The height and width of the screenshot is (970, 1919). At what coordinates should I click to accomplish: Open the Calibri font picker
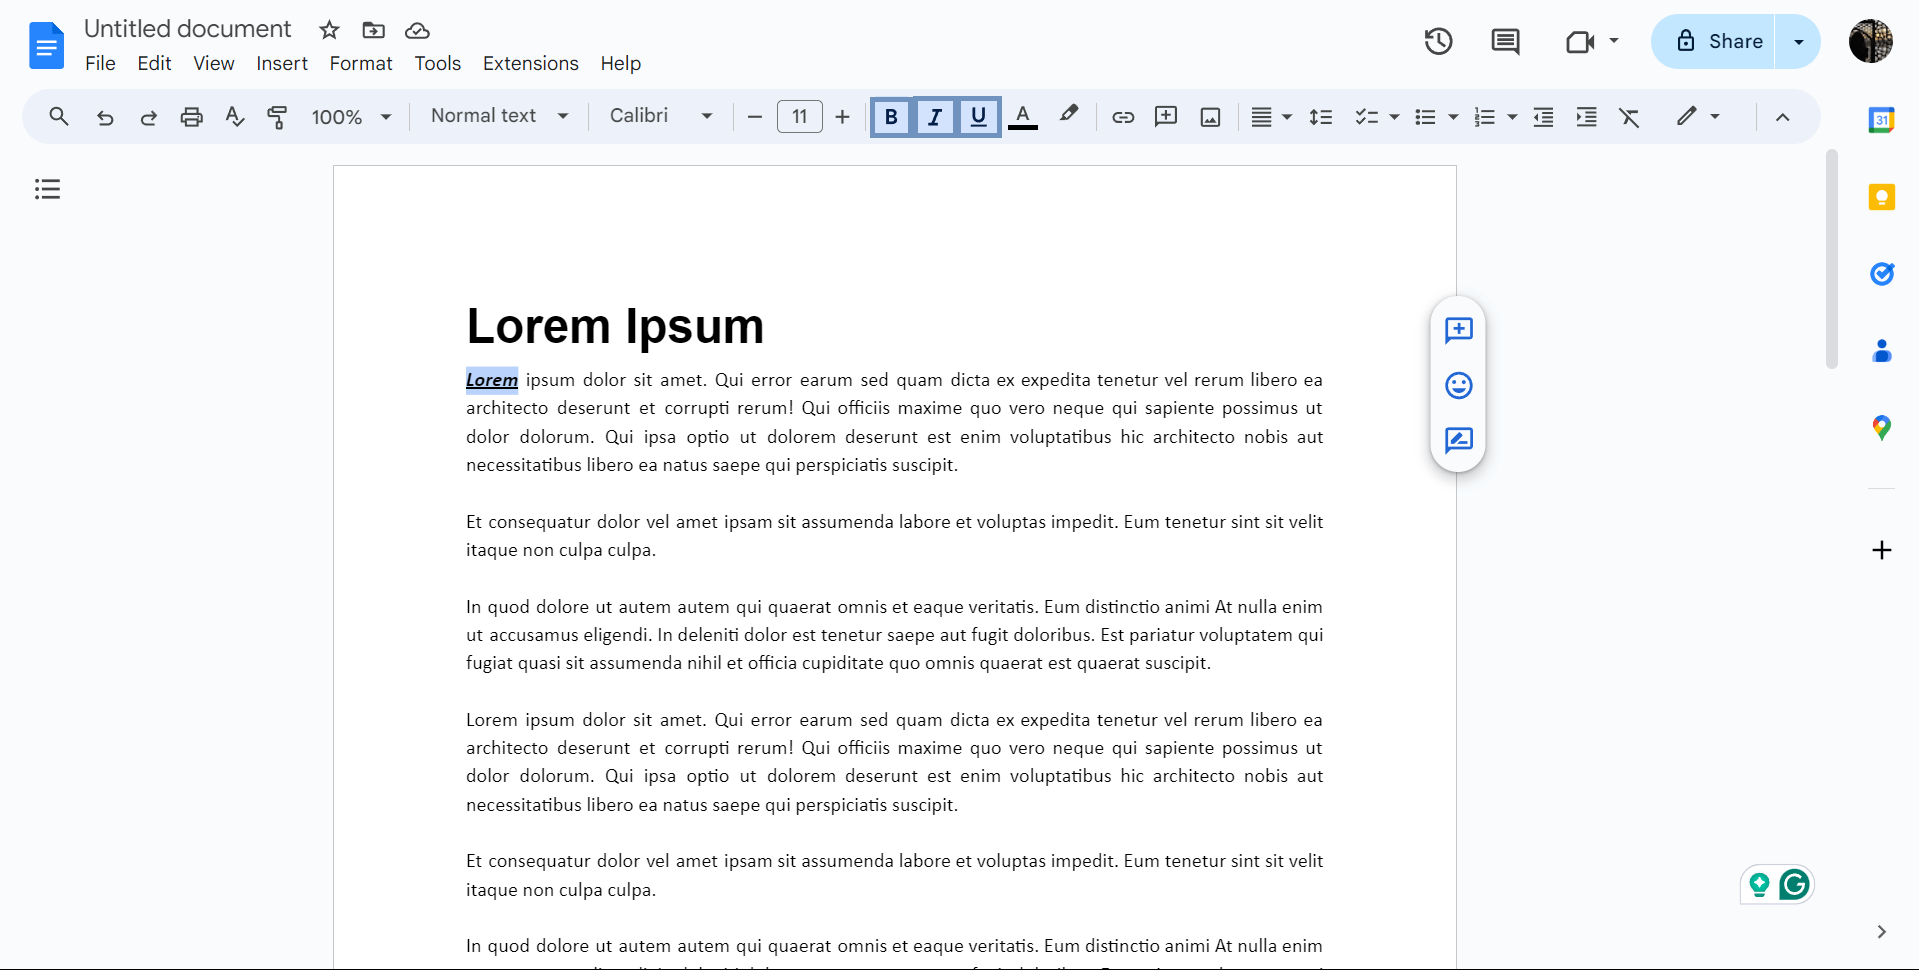point(659,116)
